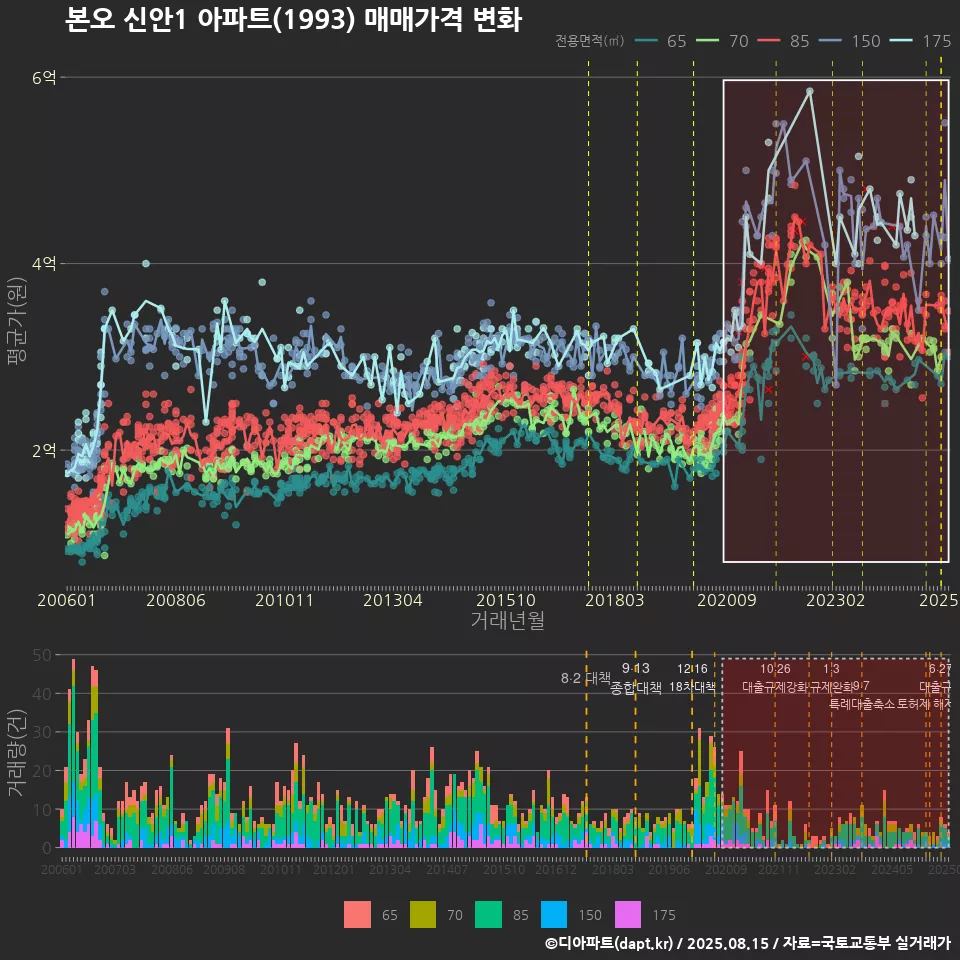Viewport: 960px width, 960px height.
Task: Click the '10' label on the volume axis
Action: pyautogui.click(x=42, y=809)
